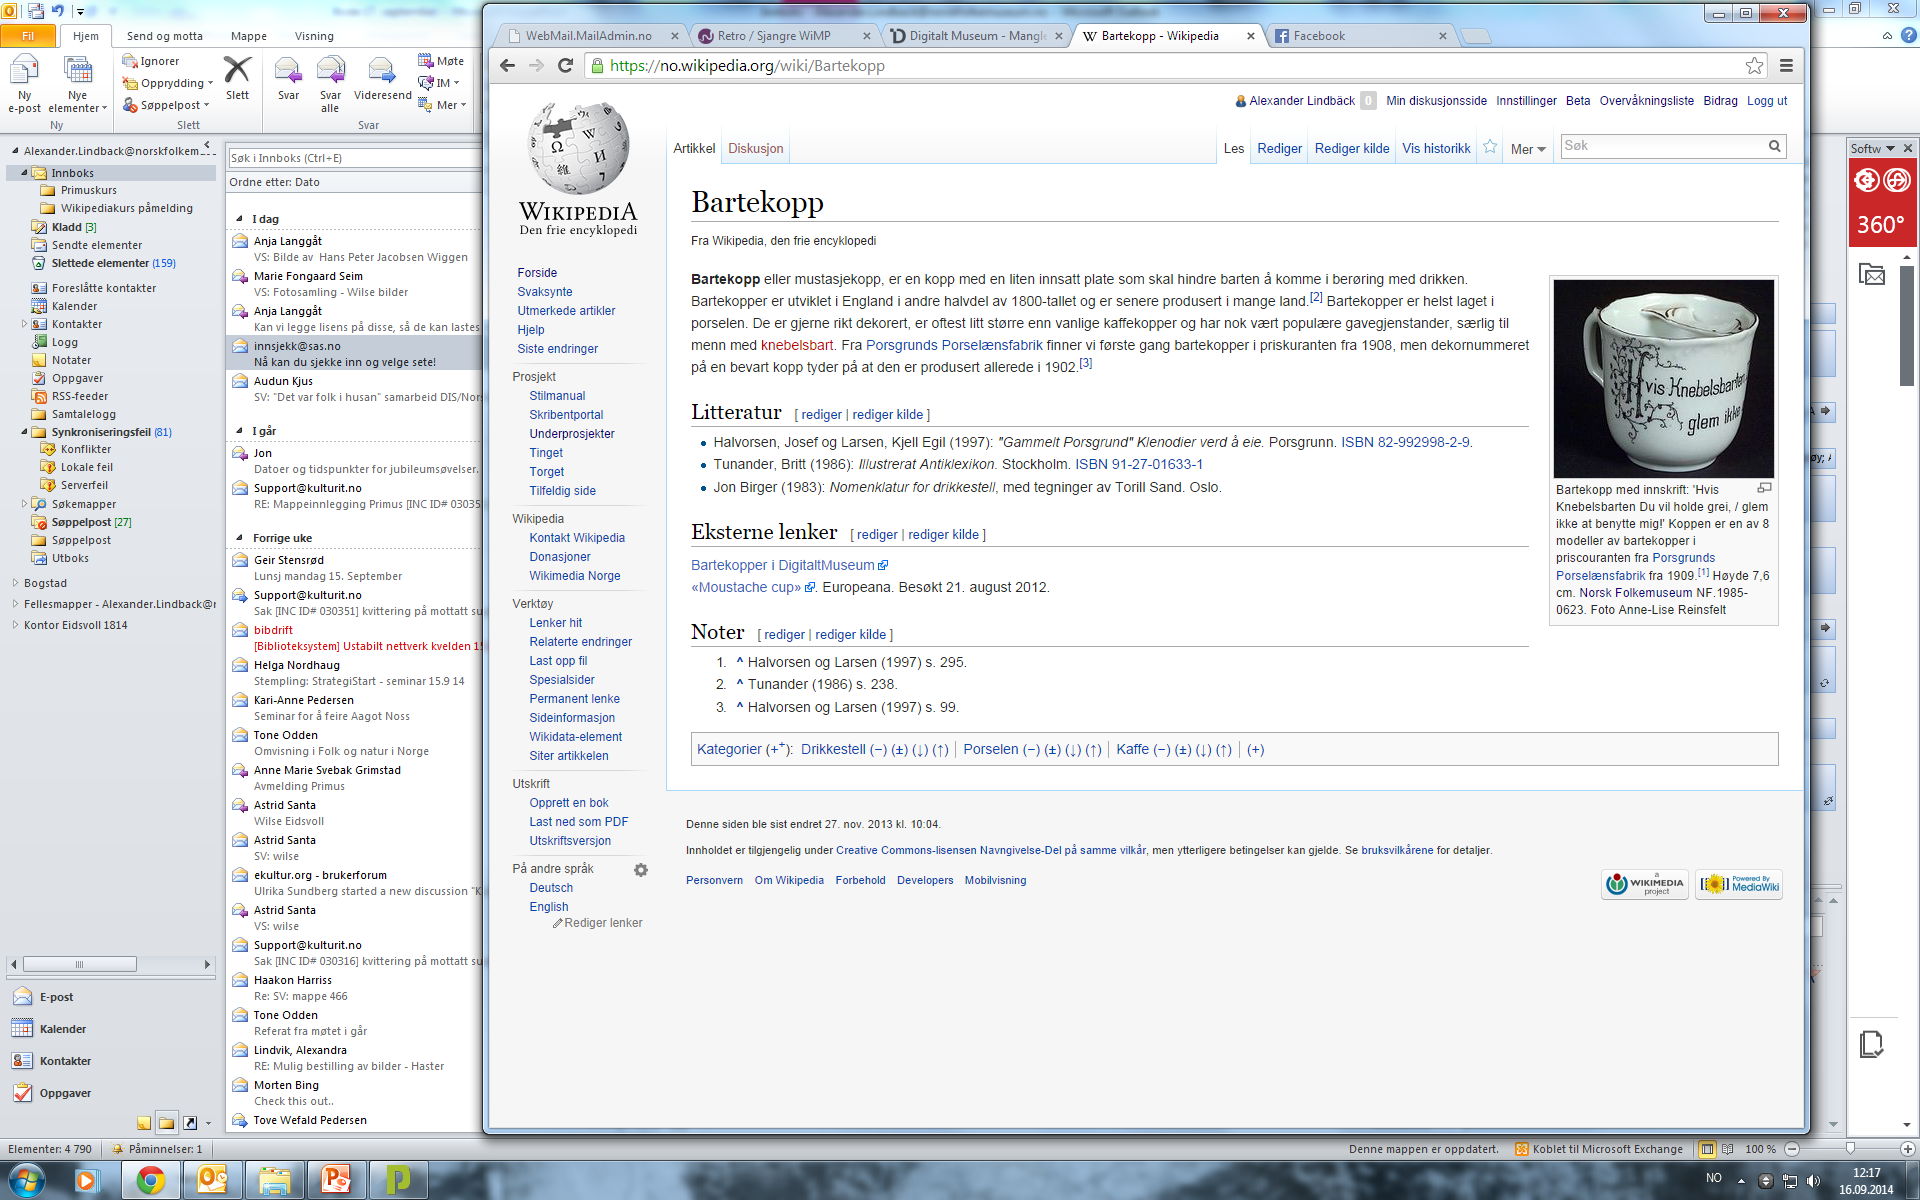Click the Powered by MediaWiki badge
Screen dimensions: 1920x1200
tap(1739, 884)
